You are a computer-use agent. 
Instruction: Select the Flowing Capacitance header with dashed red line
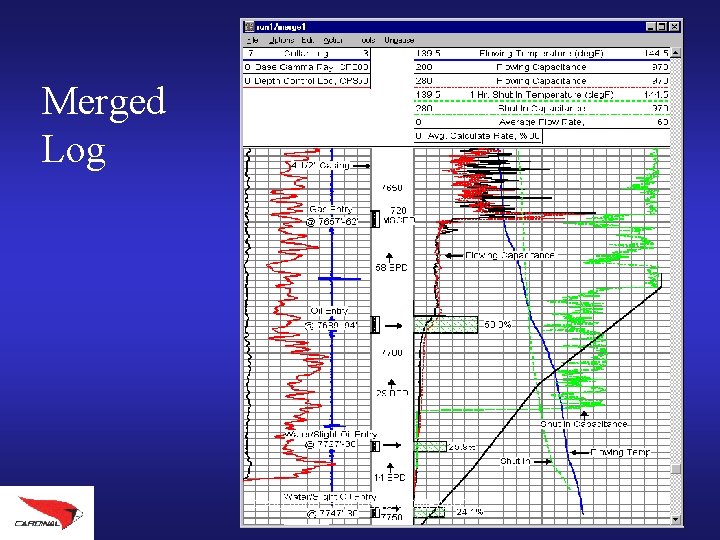pos(541,81)
